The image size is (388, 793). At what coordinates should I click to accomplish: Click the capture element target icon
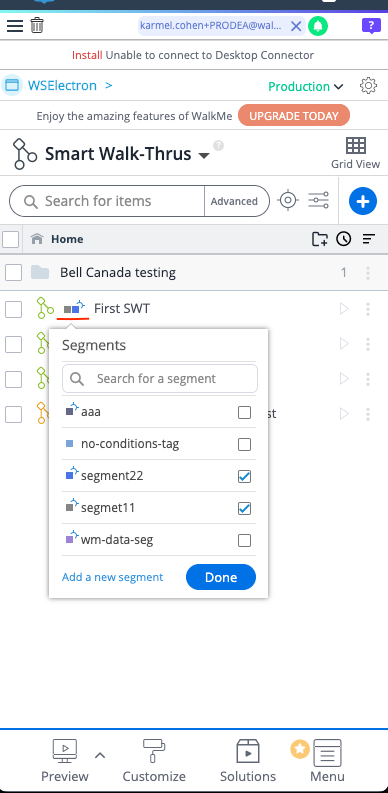pyautogui.click(x=288, y=200)
